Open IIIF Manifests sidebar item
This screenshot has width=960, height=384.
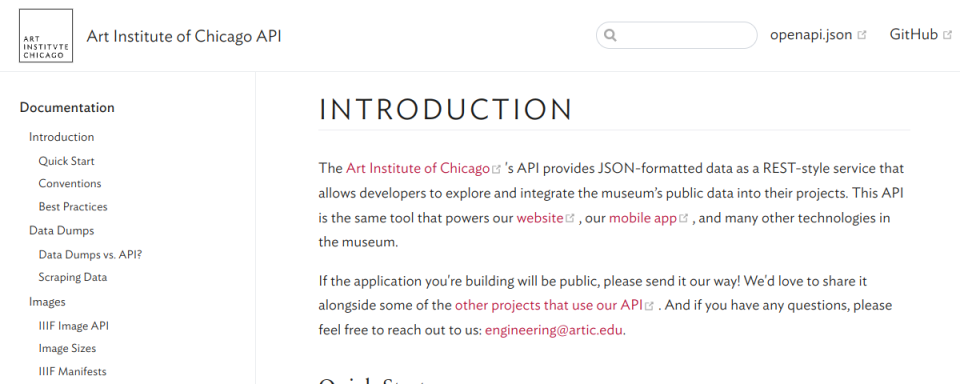click(x=72, y=372)
